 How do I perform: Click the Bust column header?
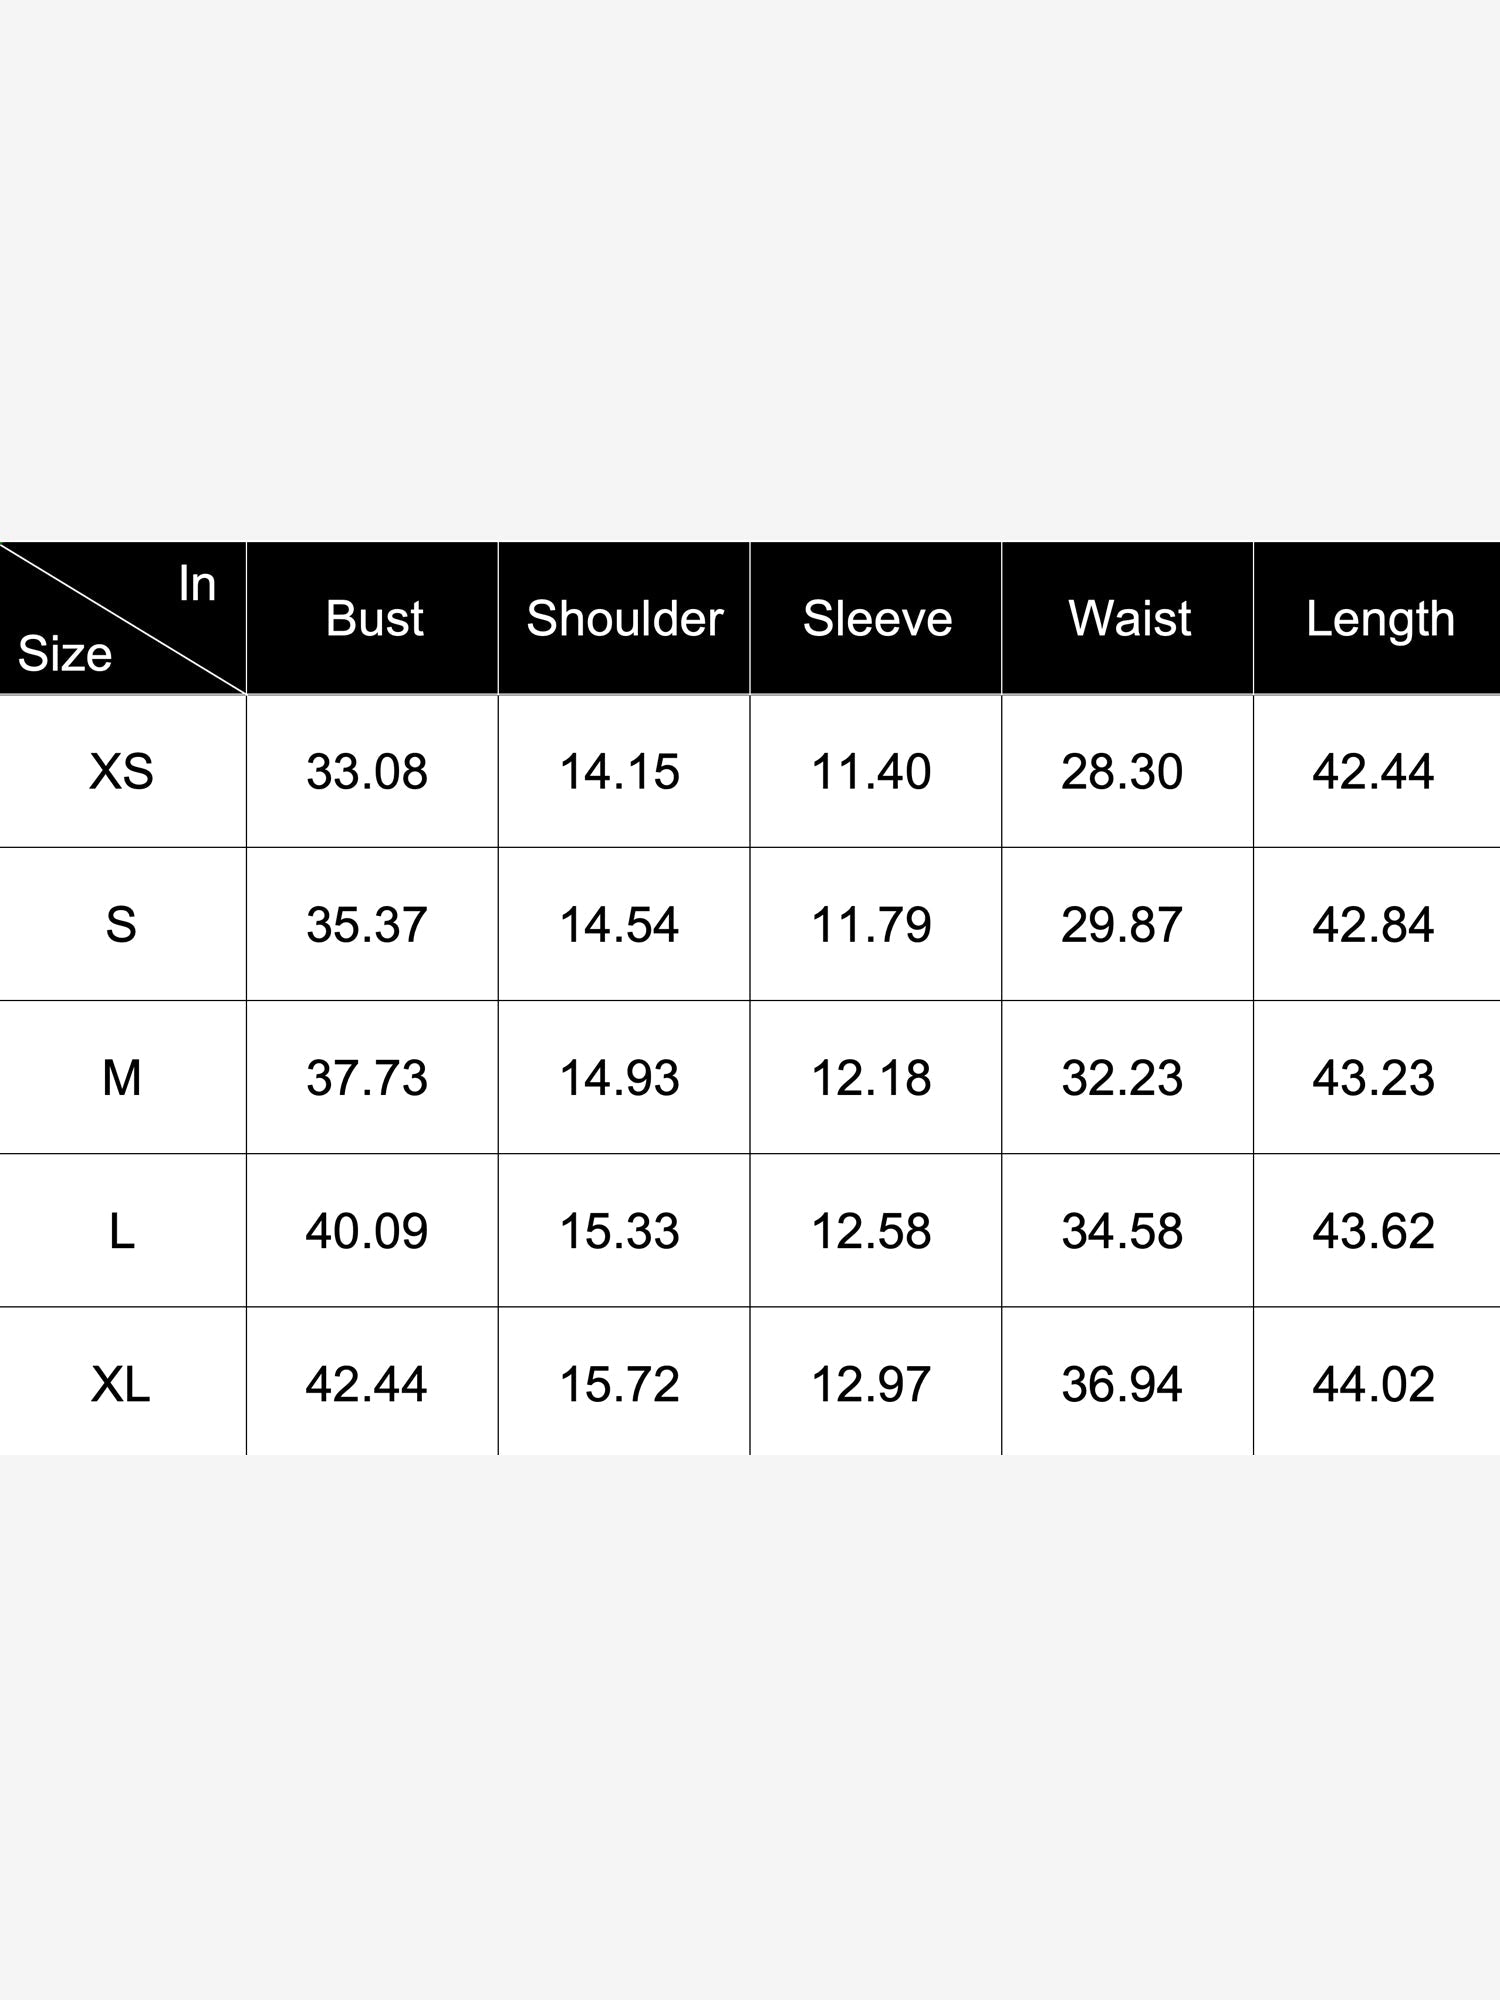[373, 618]
